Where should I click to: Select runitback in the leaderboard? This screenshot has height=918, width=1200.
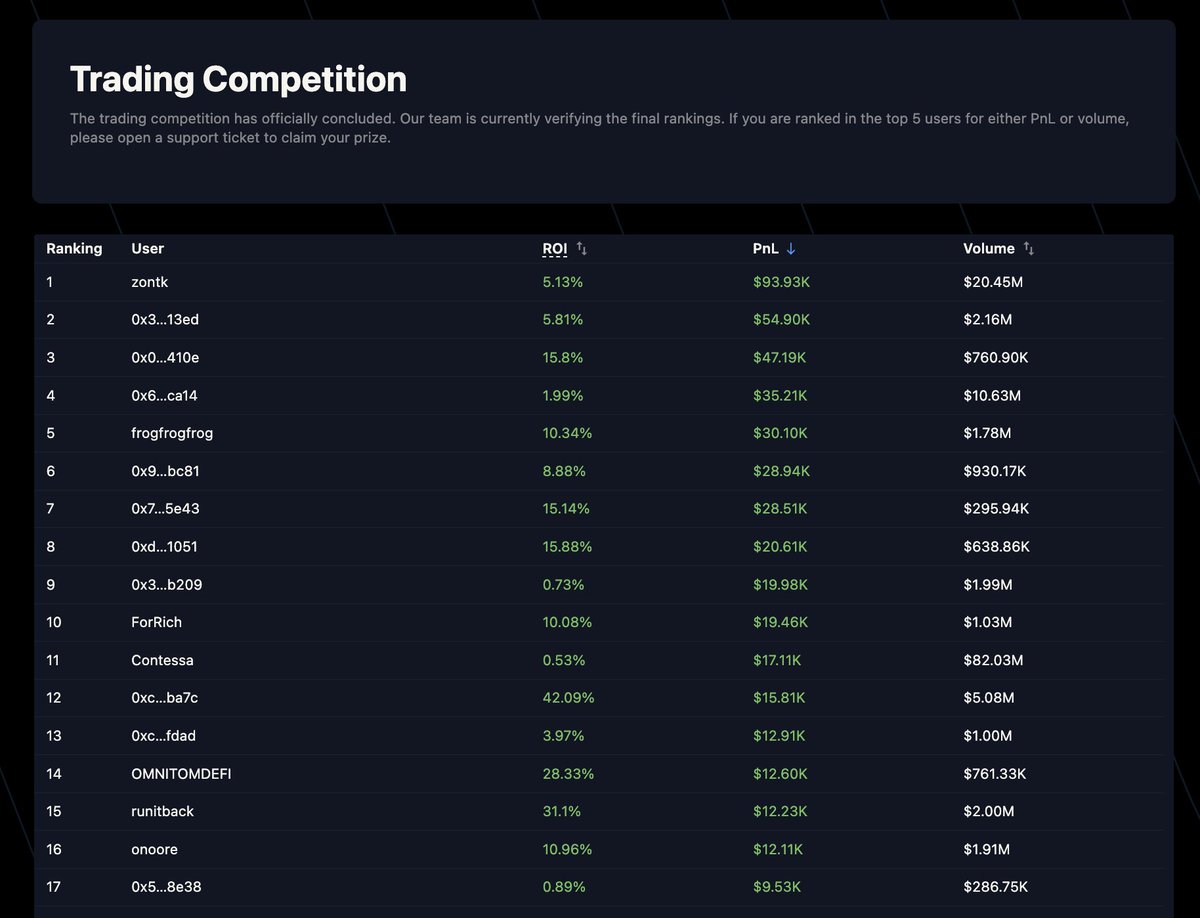point(163,811)
